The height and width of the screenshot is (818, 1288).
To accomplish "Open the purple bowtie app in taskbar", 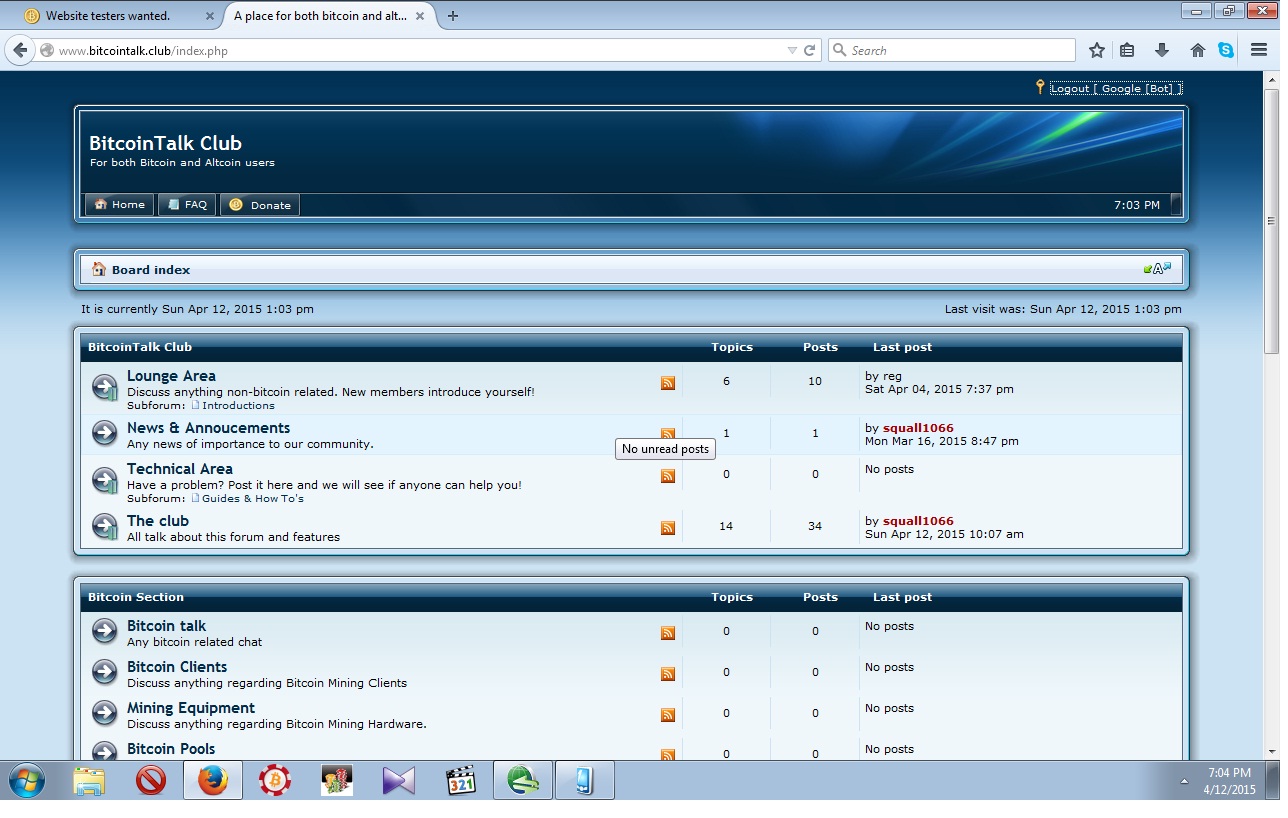I will (399, 780).
